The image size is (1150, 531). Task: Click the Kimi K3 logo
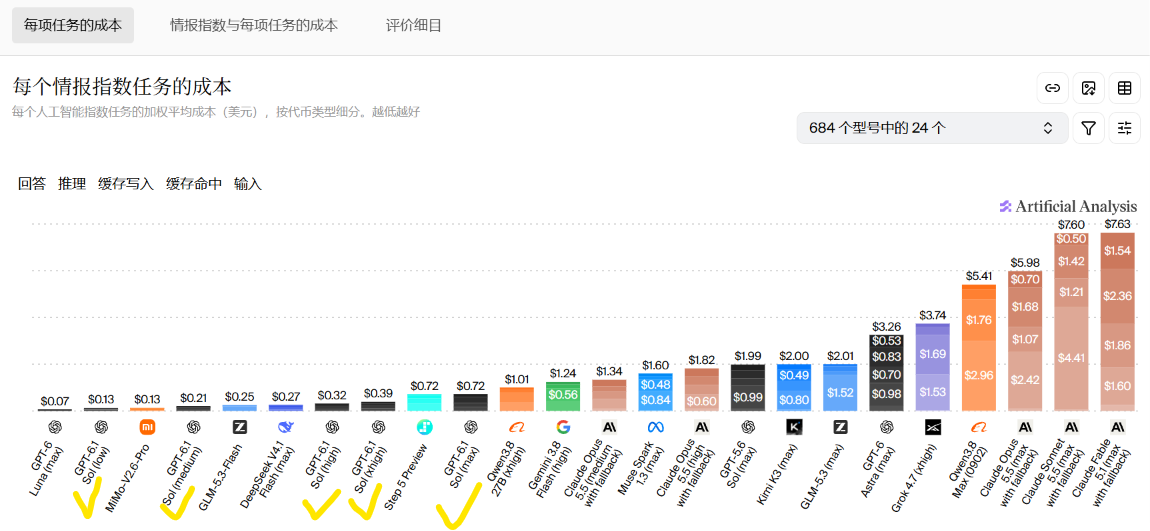tap(794, 427)
